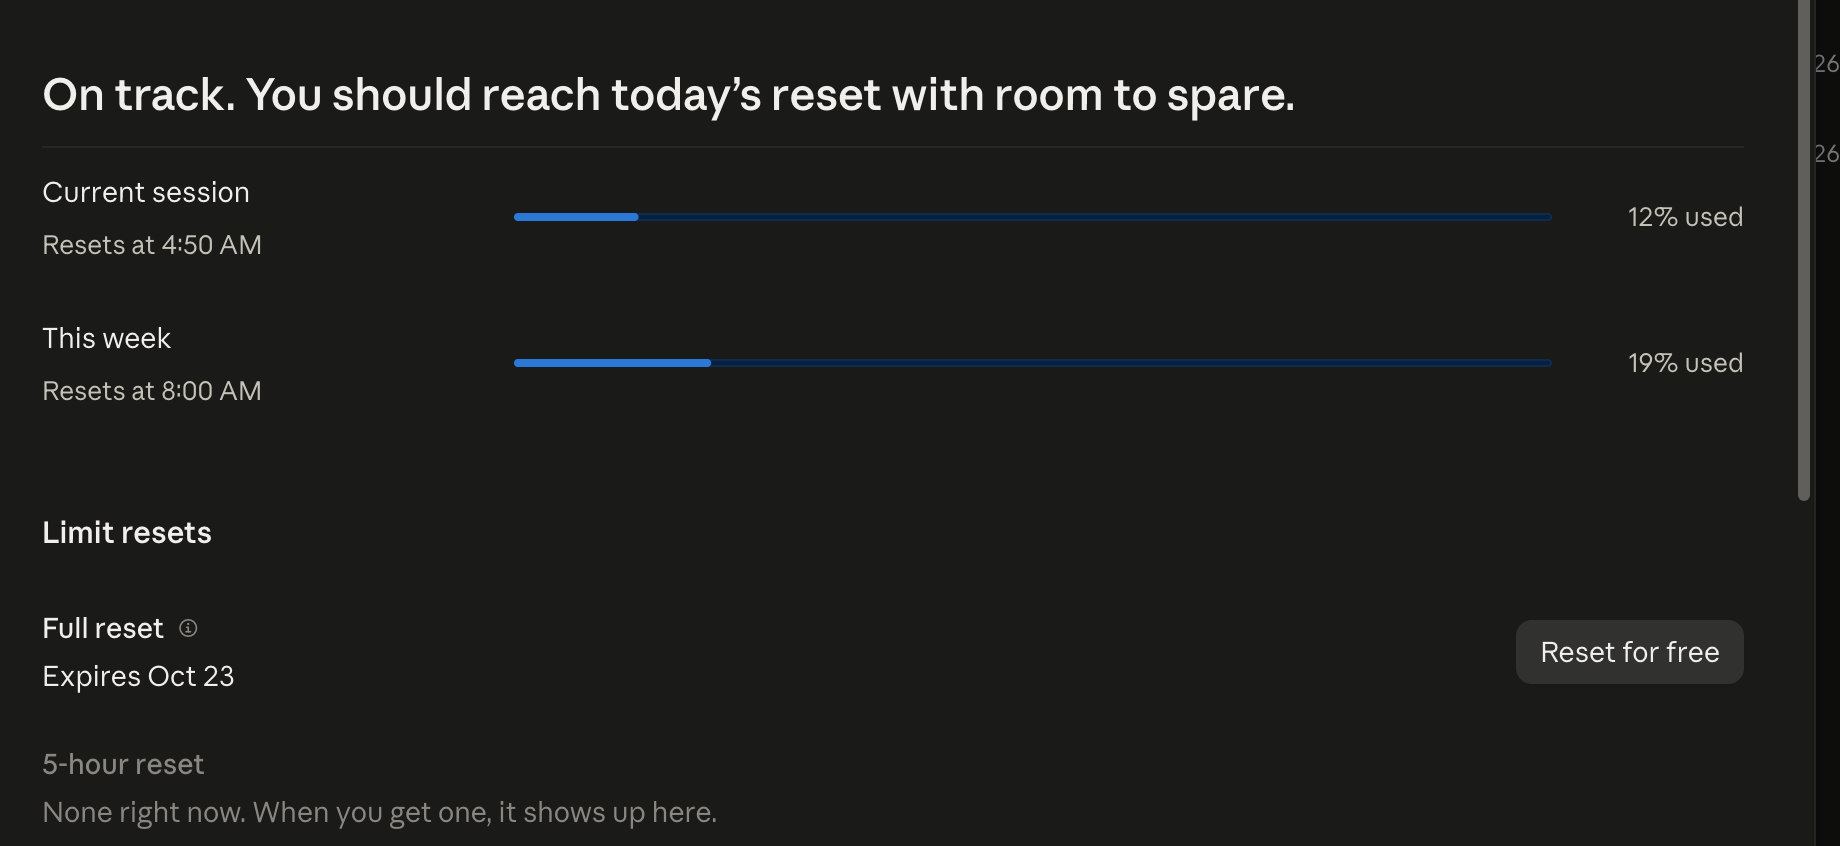Click the This week usage bar
The image size is (1840, 846).
coord(1032,363)
